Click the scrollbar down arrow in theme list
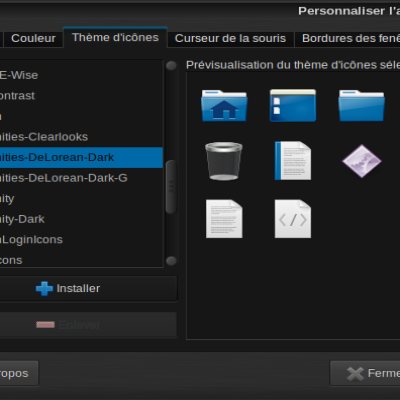This screenshot has width=400, height=400. [x=171, y=261]
